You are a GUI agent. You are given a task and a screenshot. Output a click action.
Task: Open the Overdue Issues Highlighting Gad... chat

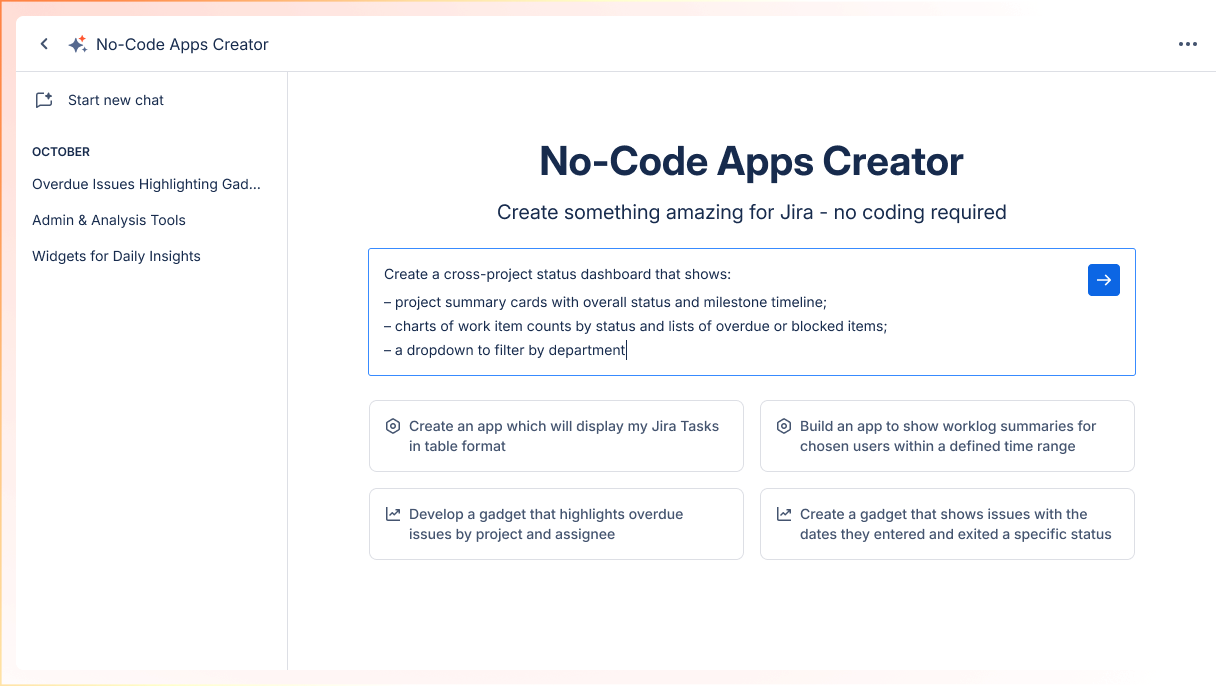146,184
